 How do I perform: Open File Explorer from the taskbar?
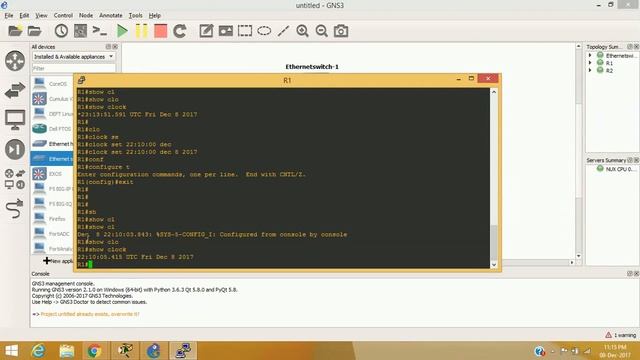point(67,351)
